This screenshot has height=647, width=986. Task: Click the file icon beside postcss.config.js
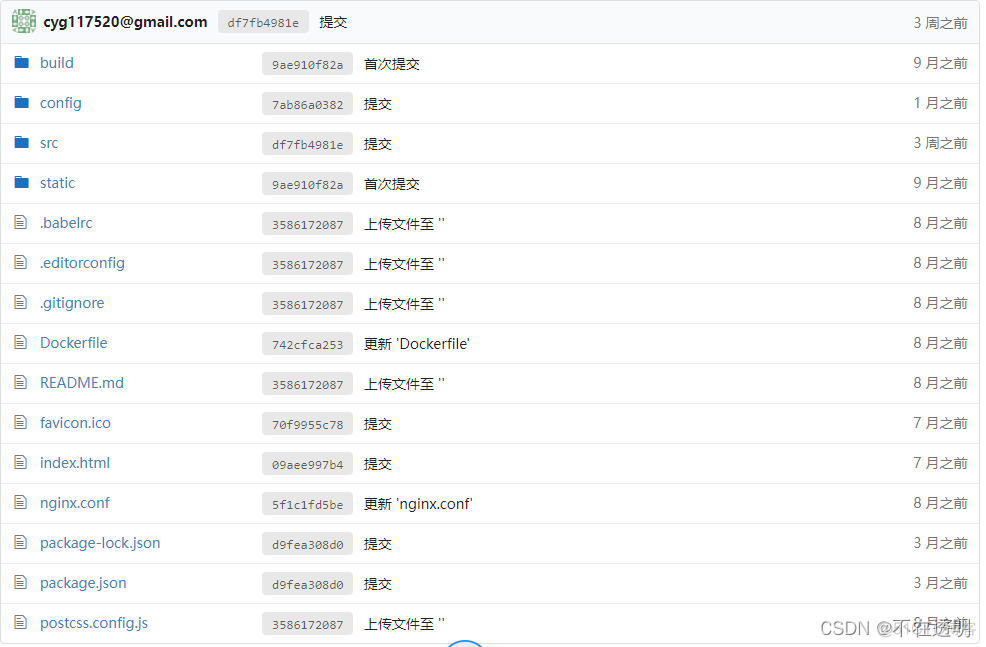click(x=21, y=622)
